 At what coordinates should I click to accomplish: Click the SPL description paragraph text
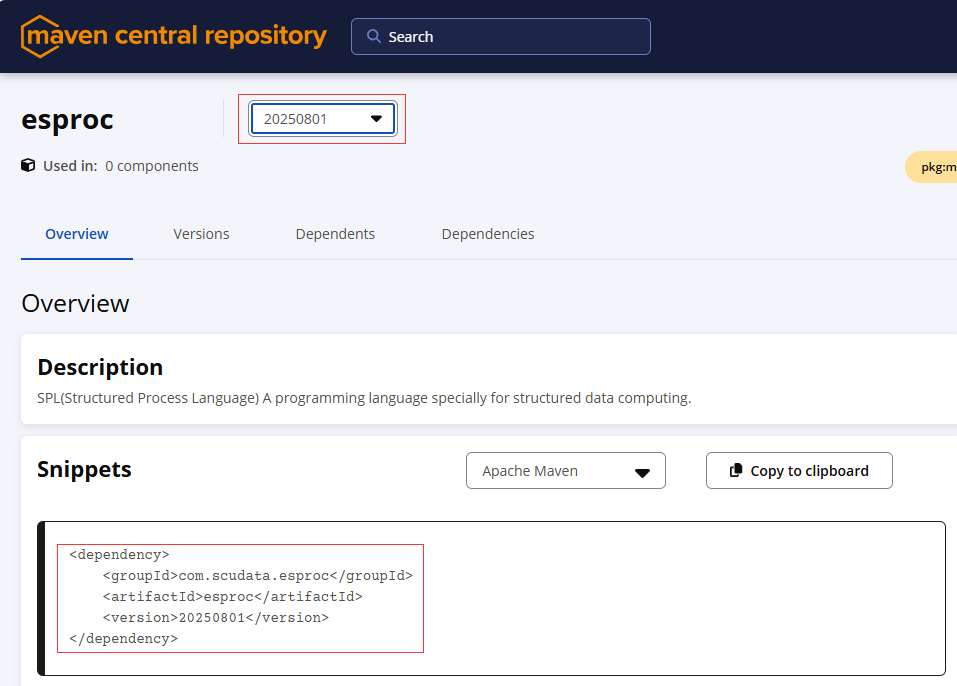pyautogui.click(x=363, y=398)
